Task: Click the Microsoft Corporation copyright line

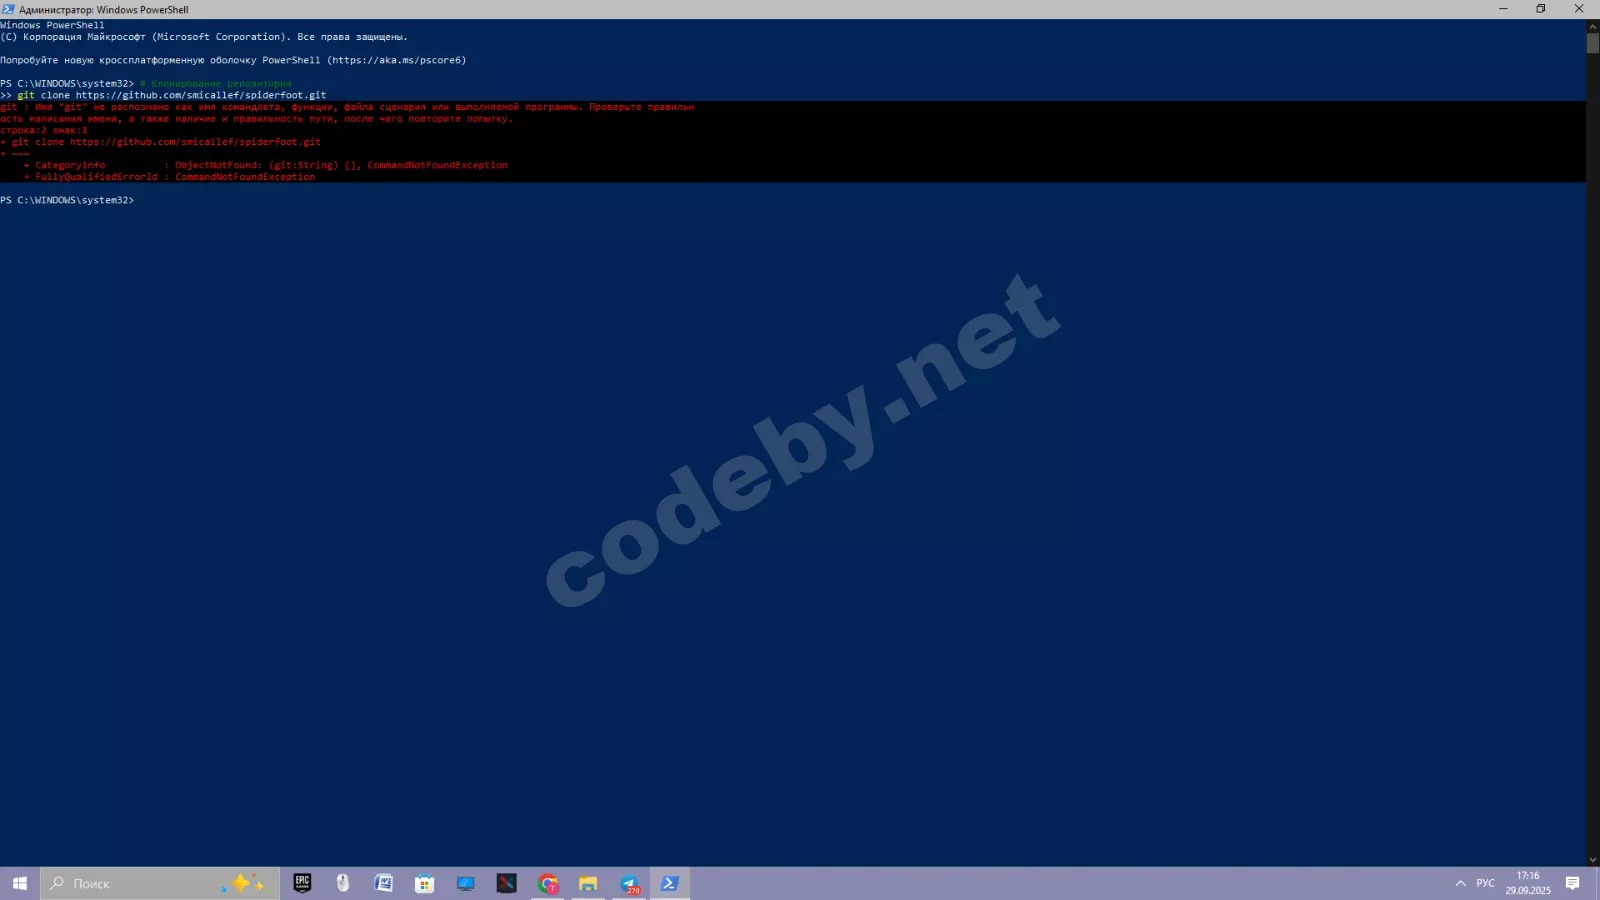Action: [x=204, y=37]
